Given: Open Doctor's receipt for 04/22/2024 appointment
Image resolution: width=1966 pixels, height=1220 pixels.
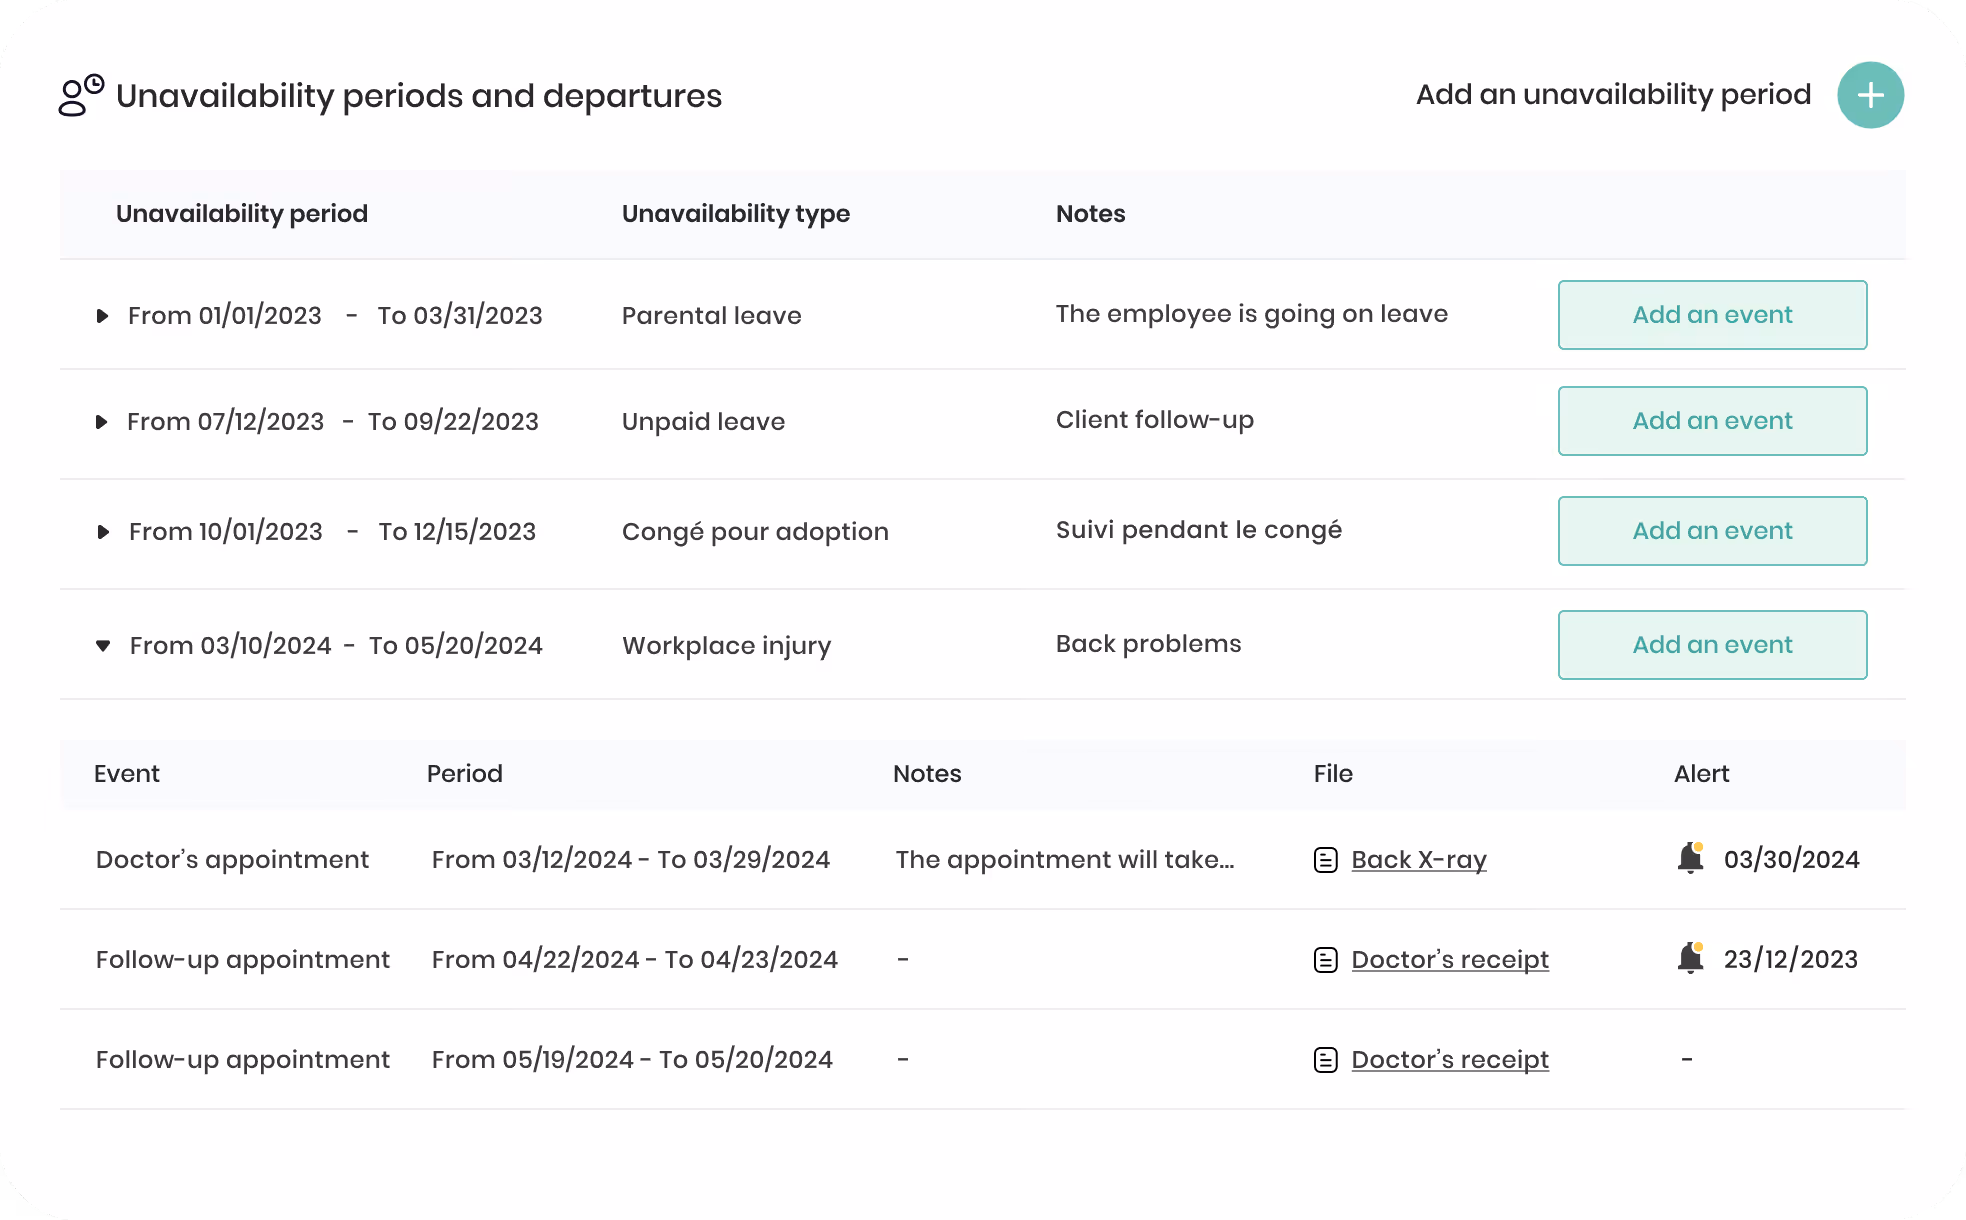Looking at the screenshot, I should 1449,960.
